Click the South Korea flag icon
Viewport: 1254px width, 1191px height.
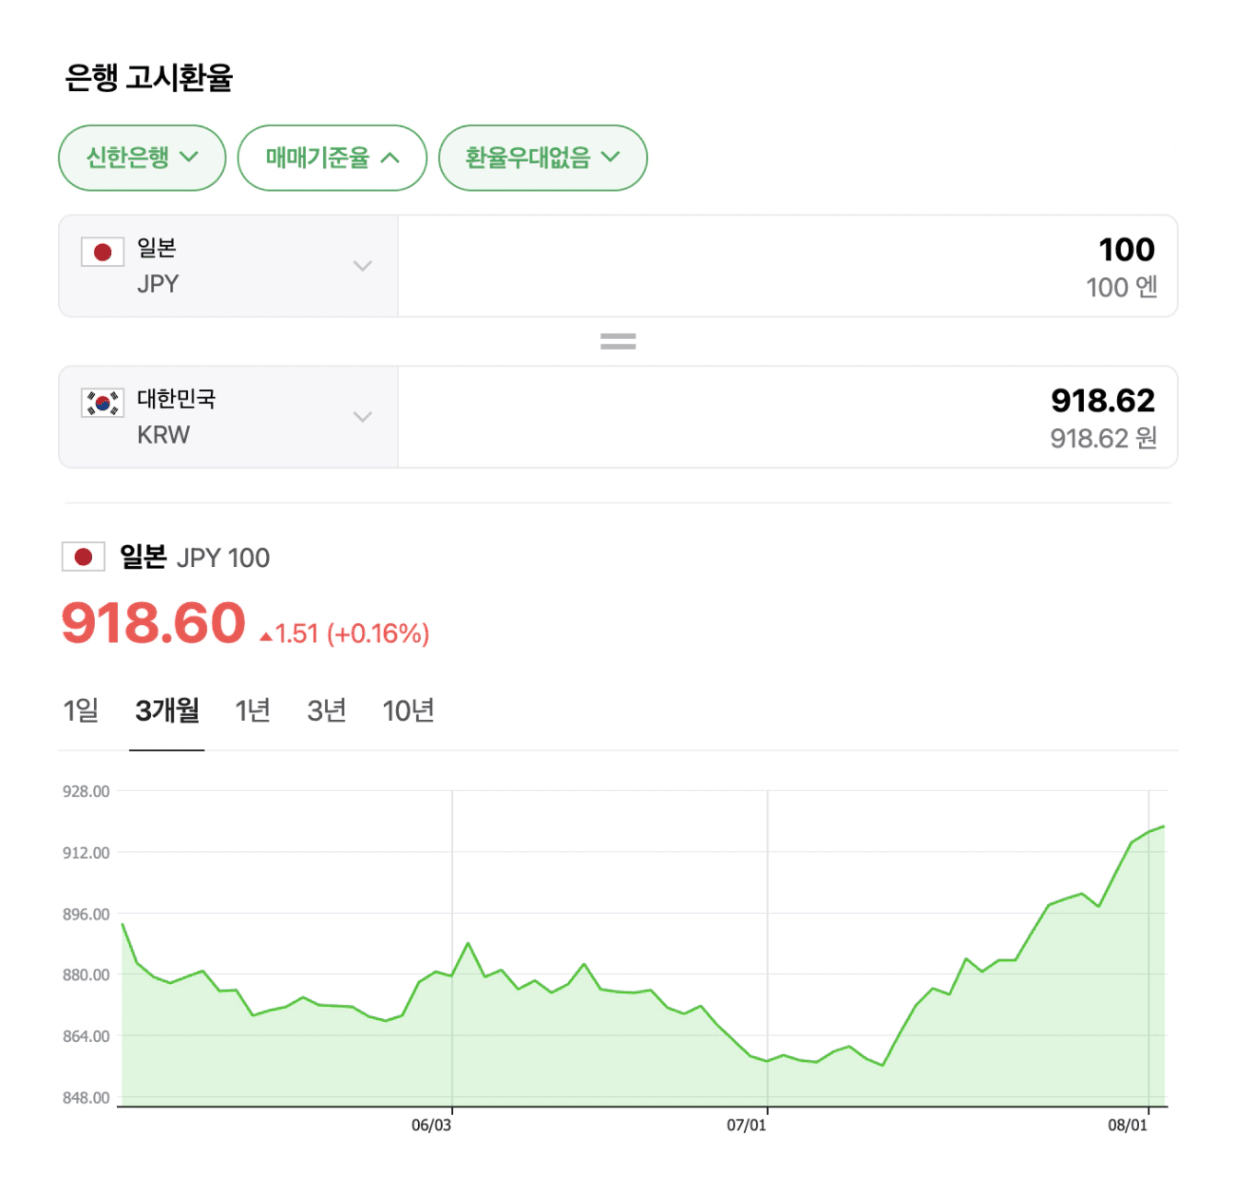click(102, 403)
